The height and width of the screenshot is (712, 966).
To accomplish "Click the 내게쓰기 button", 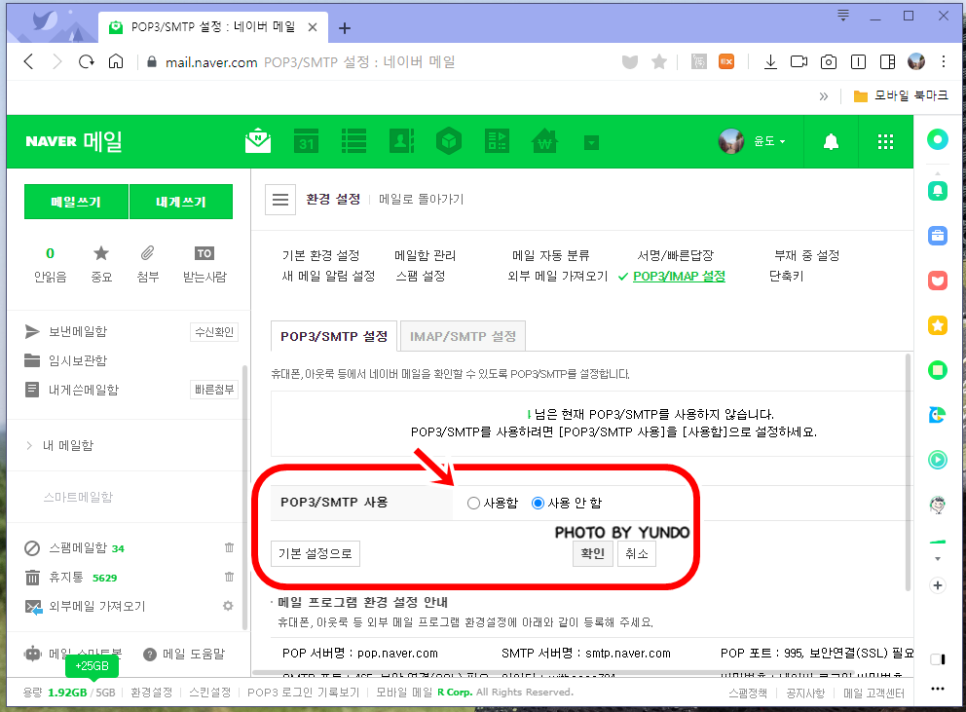I will point(181,201).
